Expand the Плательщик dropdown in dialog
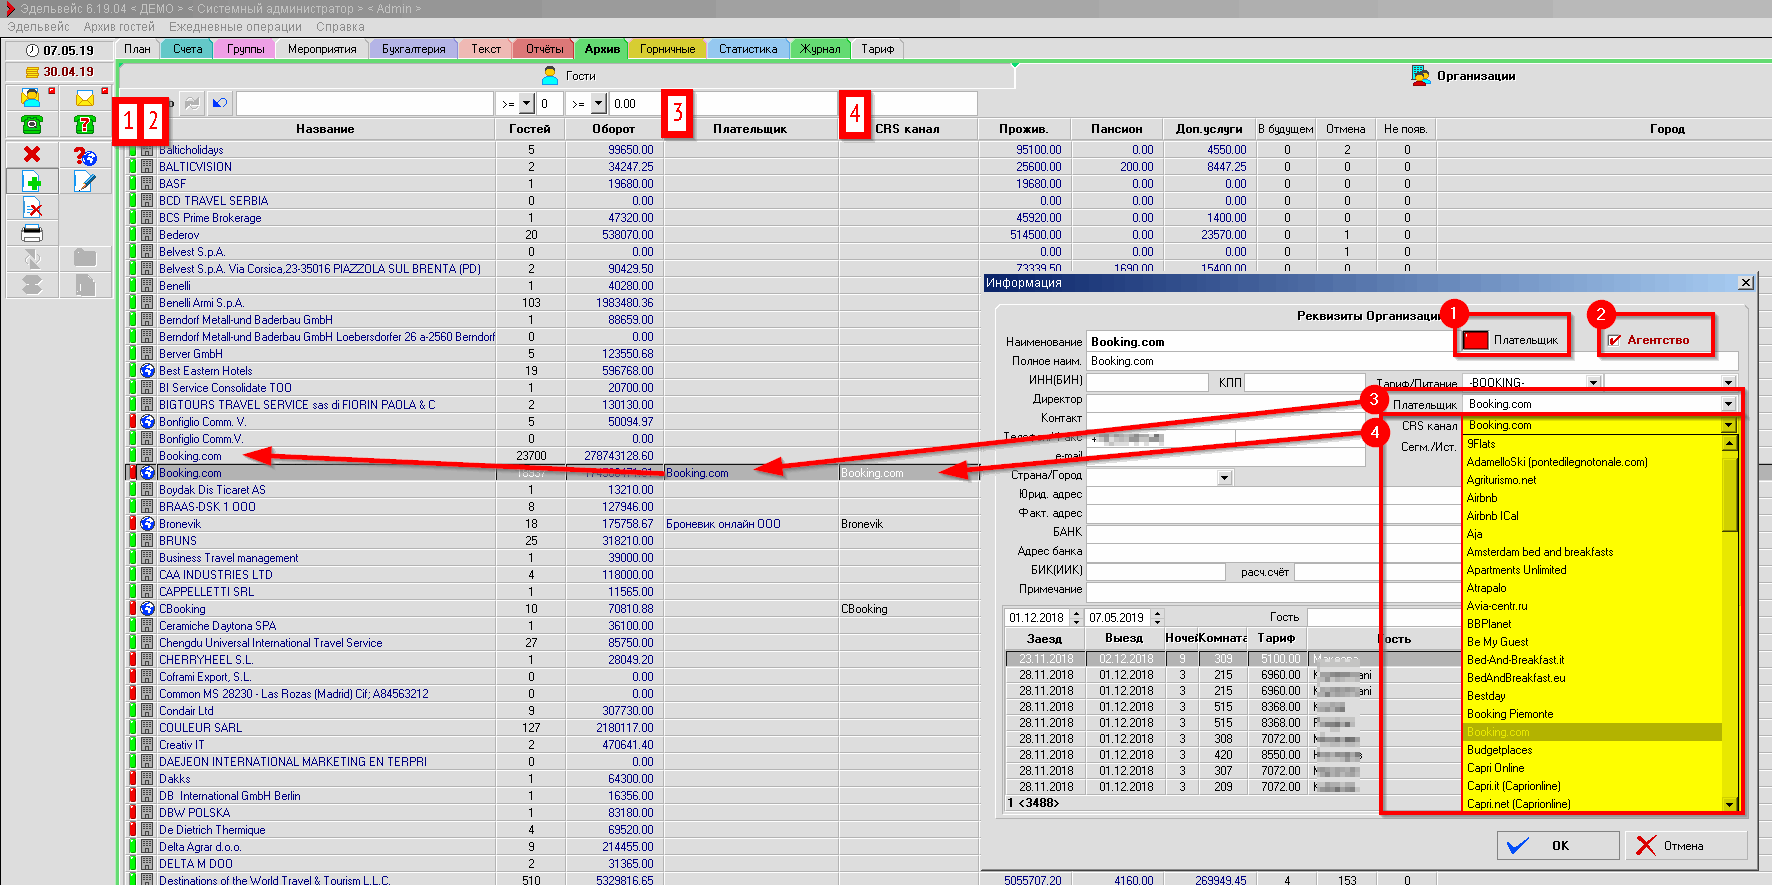The image size is (1772, 885). [x=1728, y=404]
